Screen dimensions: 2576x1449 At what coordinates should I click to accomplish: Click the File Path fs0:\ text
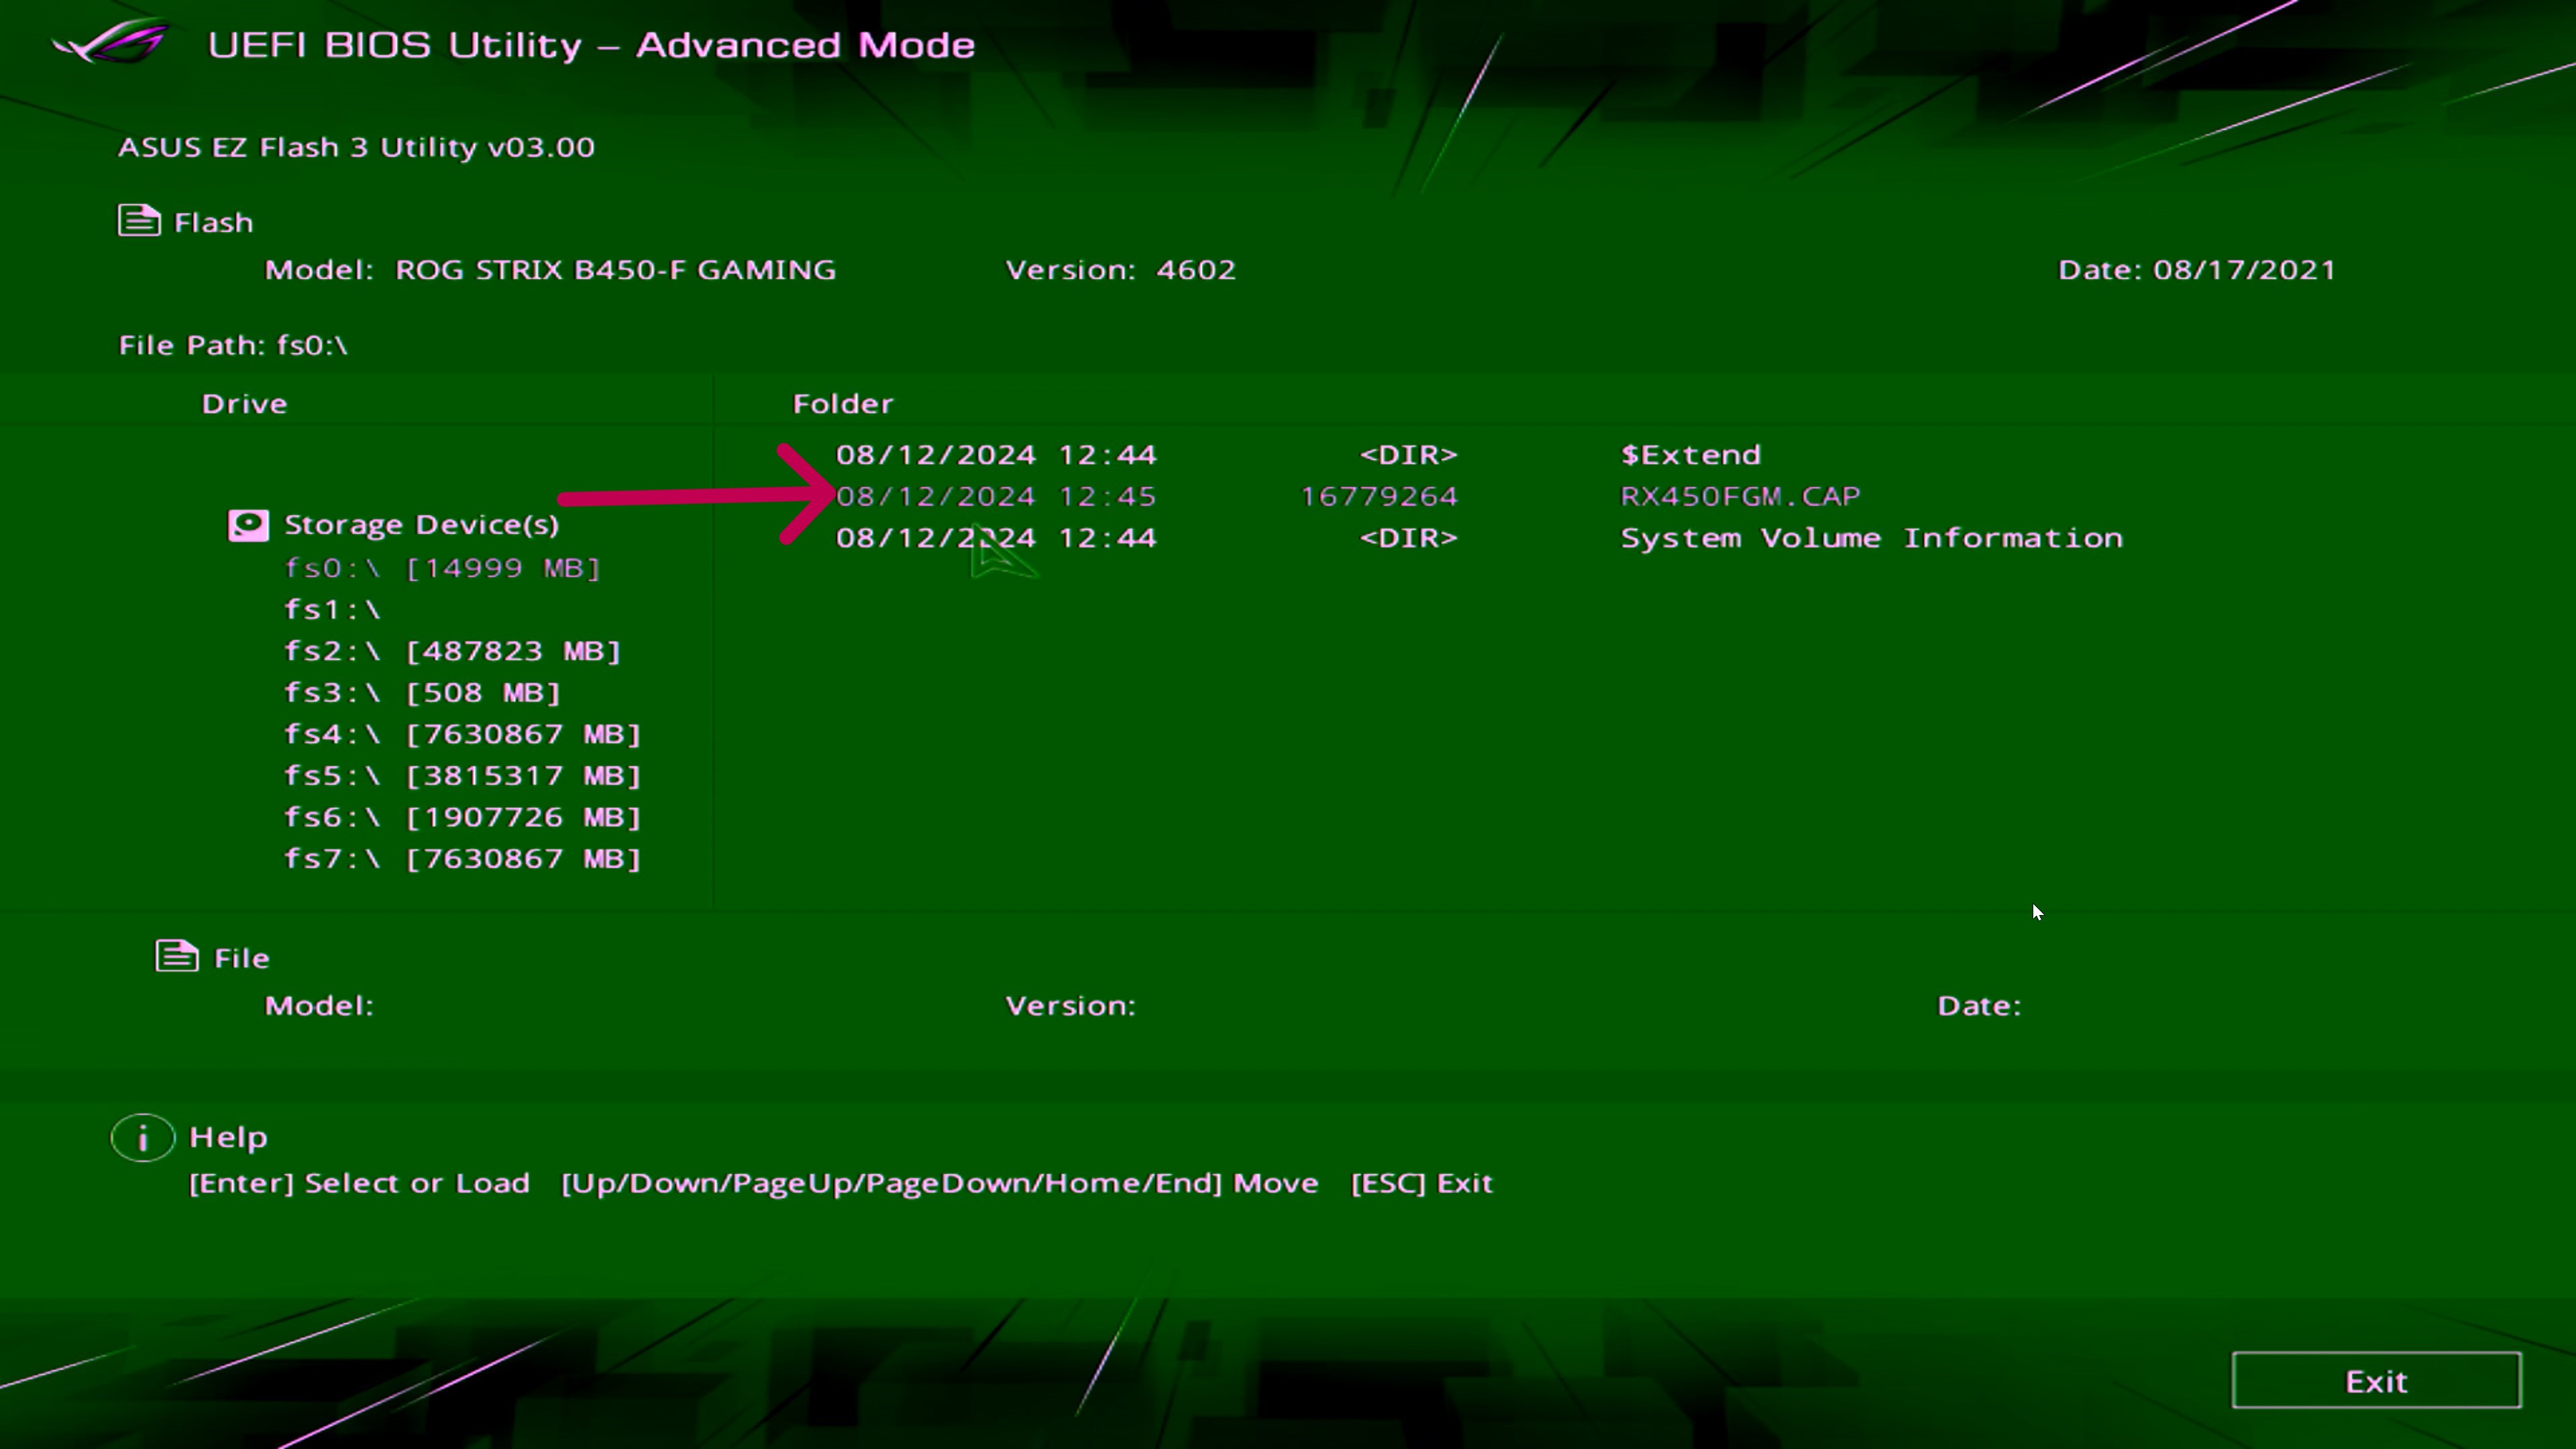pos(233,345)
